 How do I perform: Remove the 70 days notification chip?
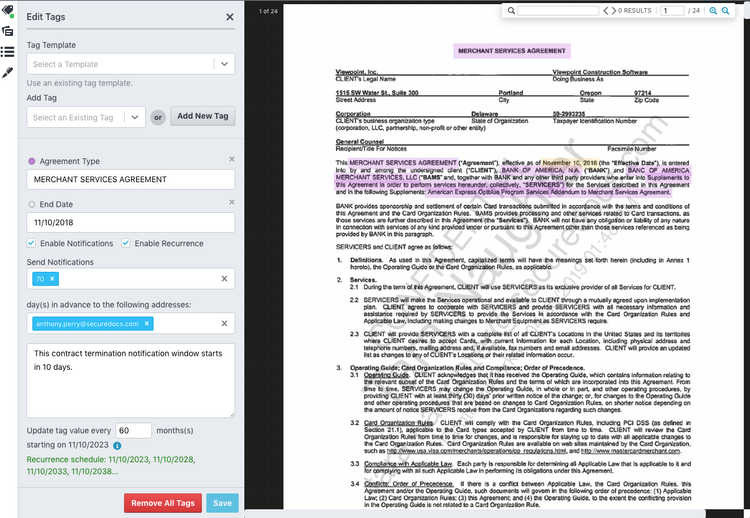[52, 279]
